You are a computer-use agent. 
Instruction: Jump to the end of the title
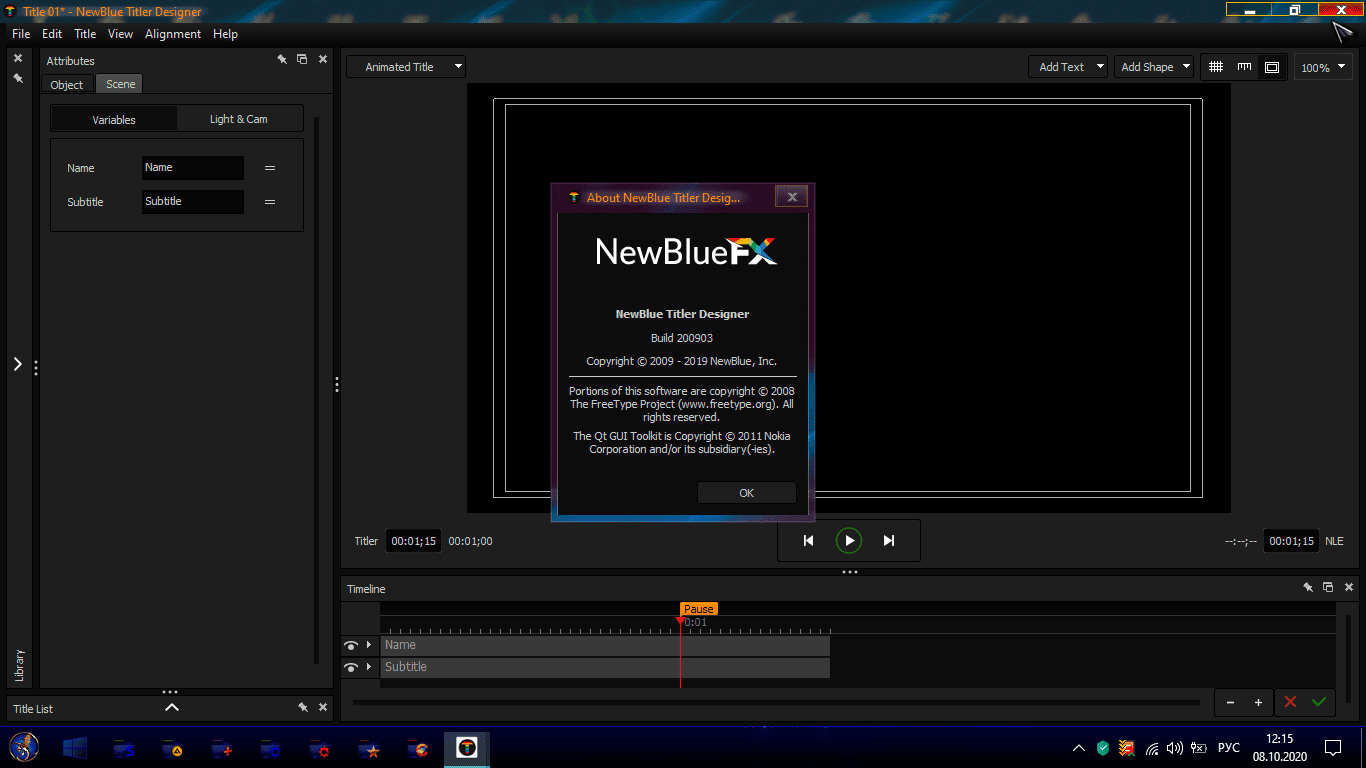889,541
